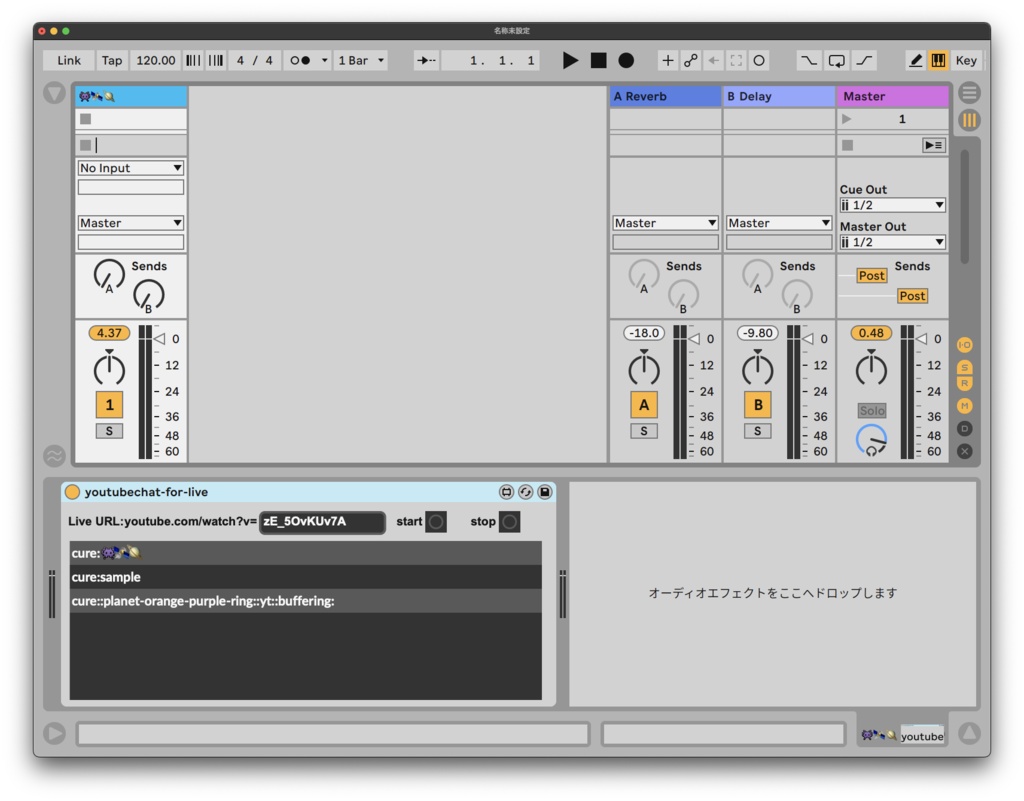Viewport: 1024px width, 801px height.
Task: Click the Arrangement Record button
Action: tap(626, 61)
